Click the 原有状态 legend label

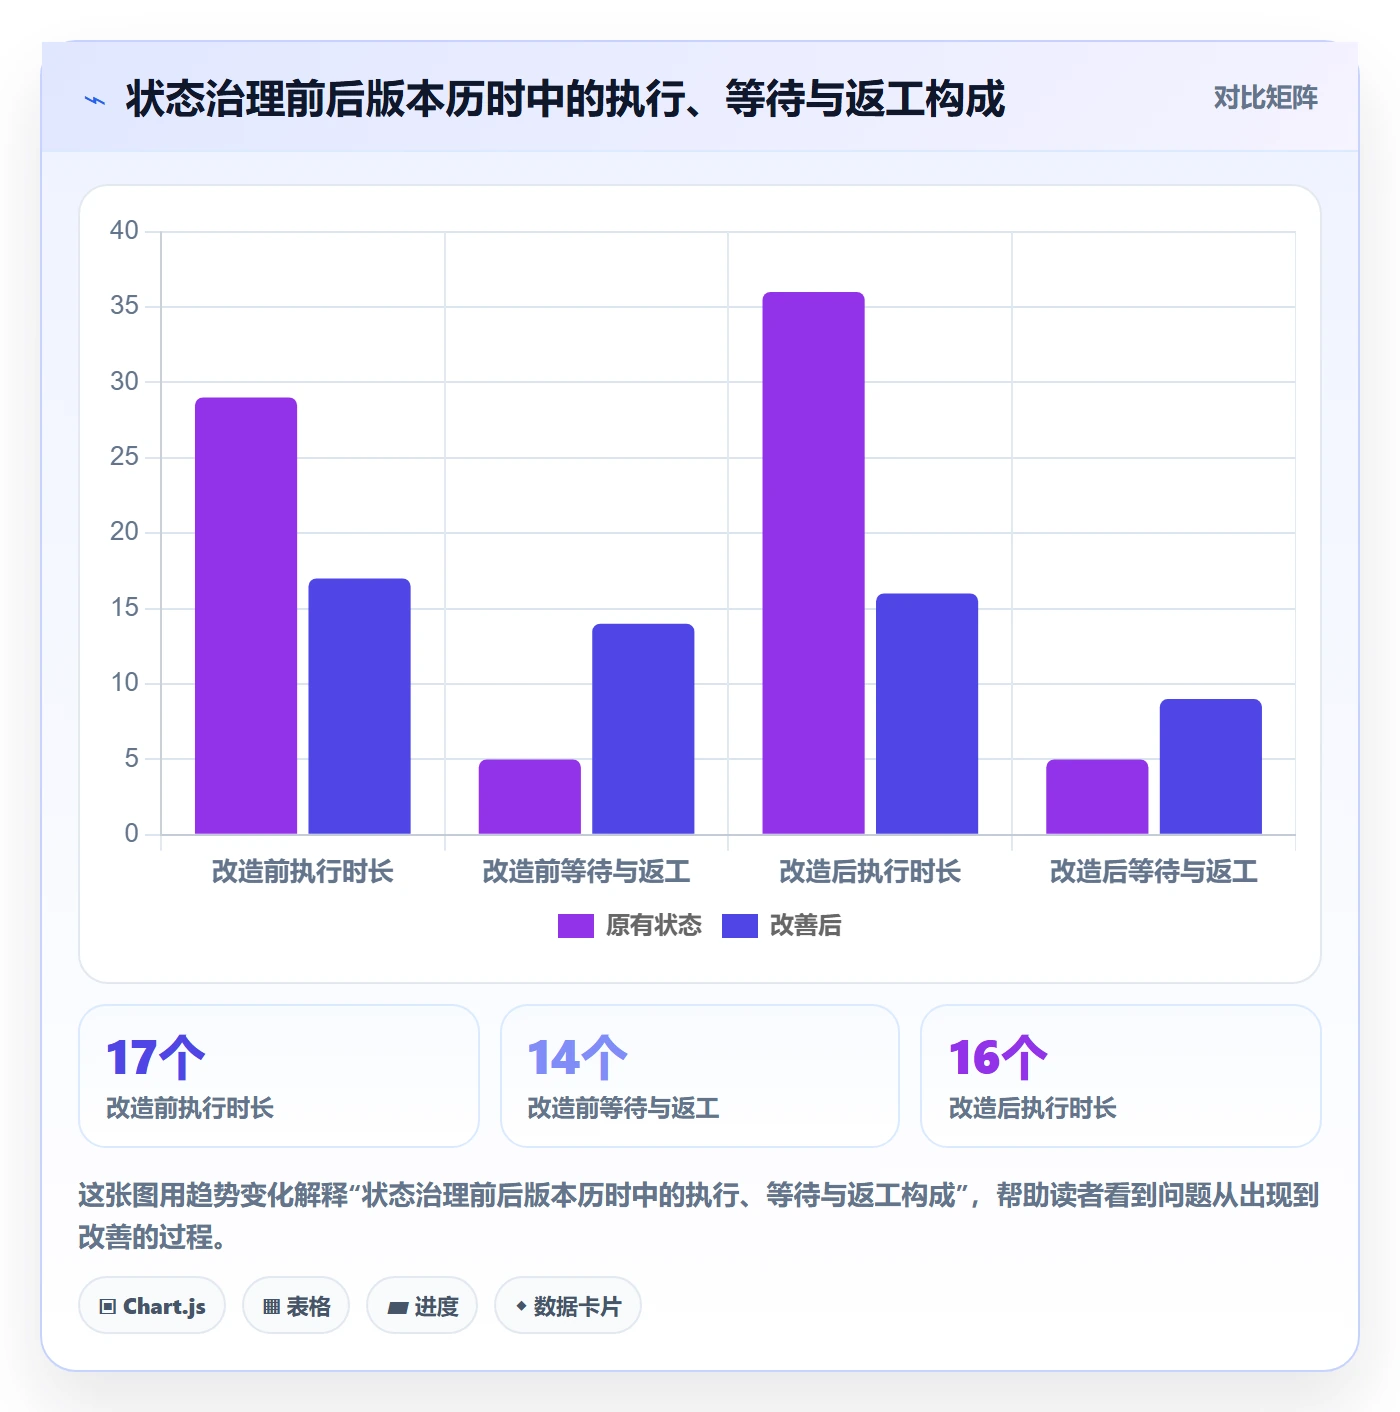654,926
